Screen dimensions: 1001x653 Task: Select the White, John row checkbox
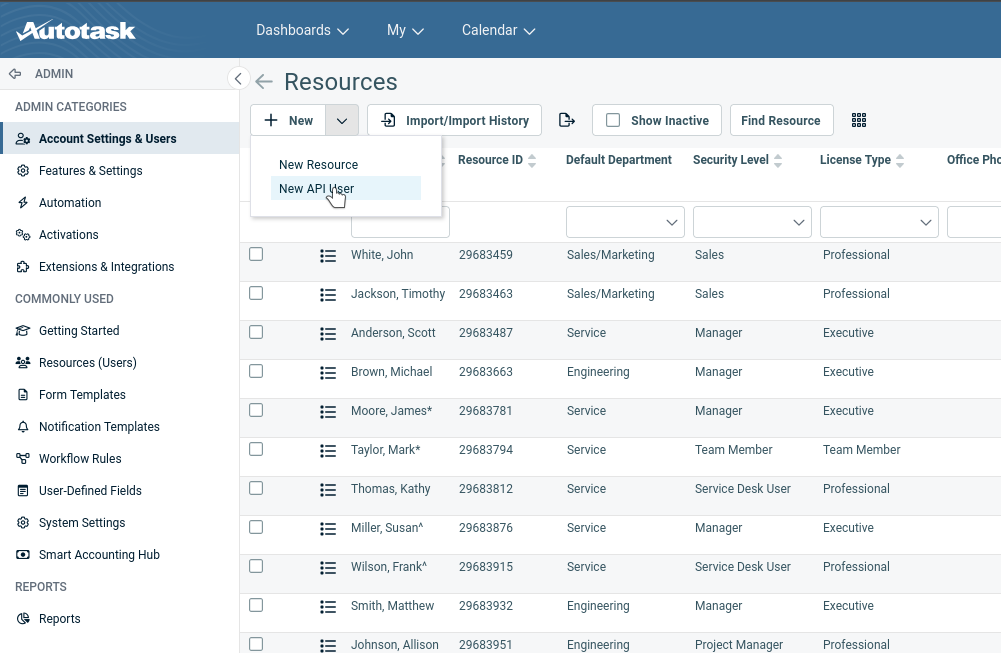pos(256,254)
